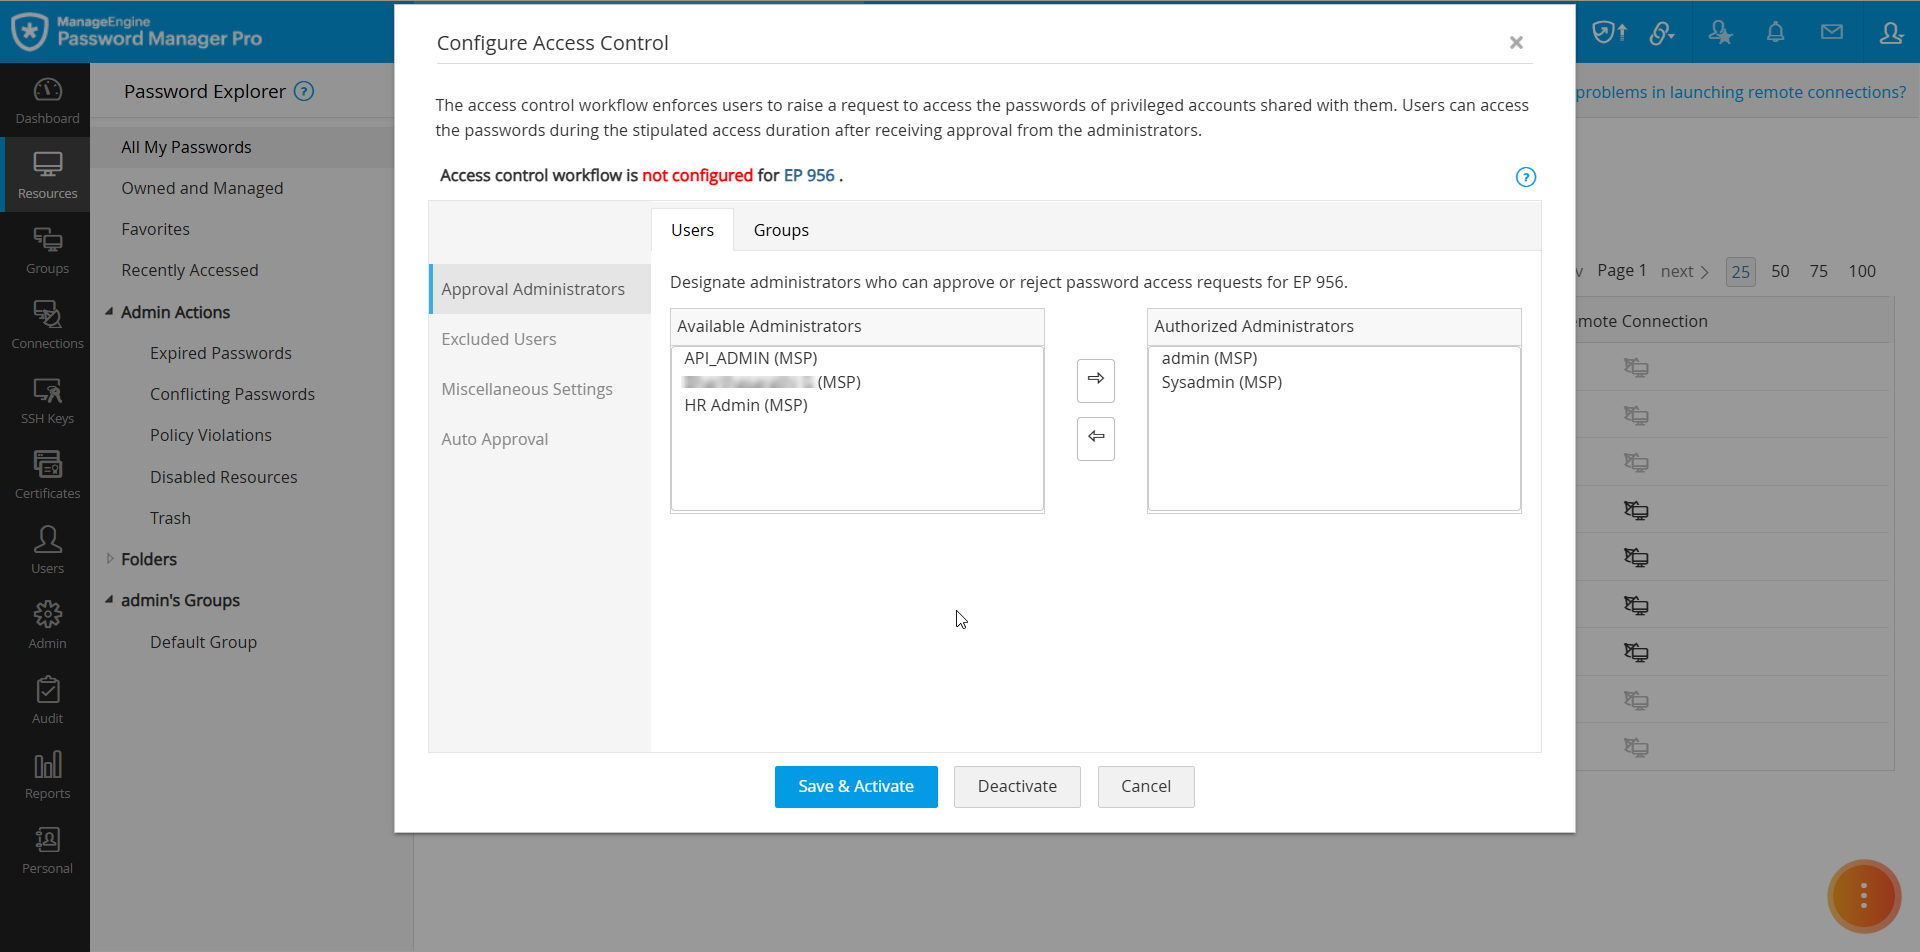Open the Dashboard from the left sidebar
1920x952 pixels.
click(46, 99)
